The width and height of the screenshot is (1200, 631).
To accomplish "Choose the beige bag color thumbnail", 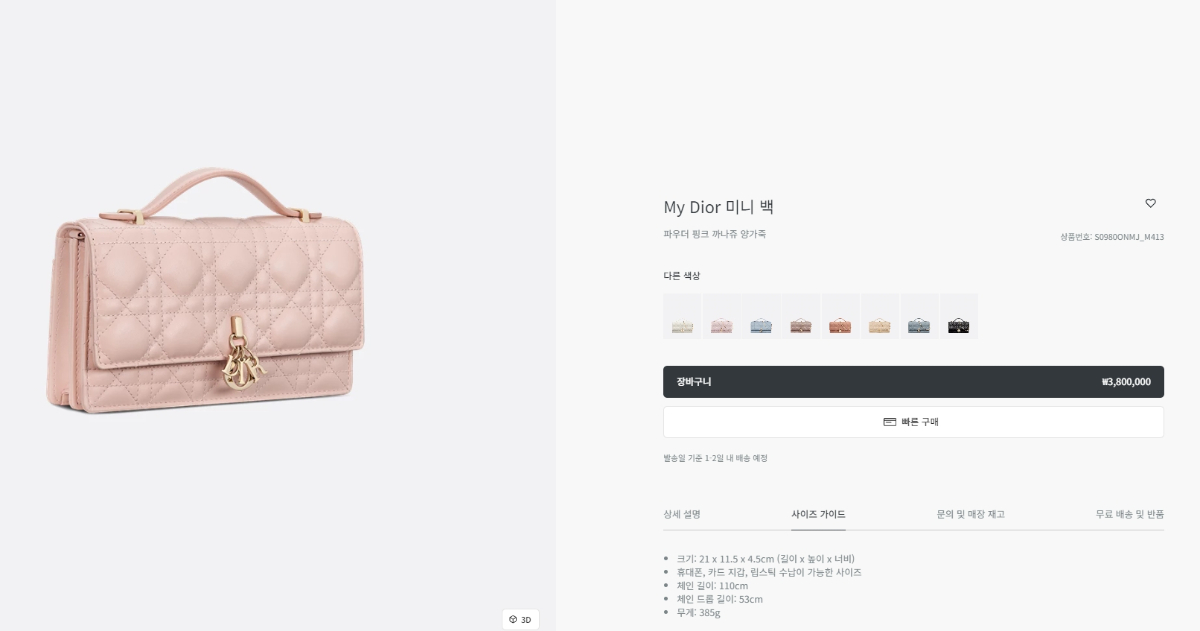I will coord(880,317).
